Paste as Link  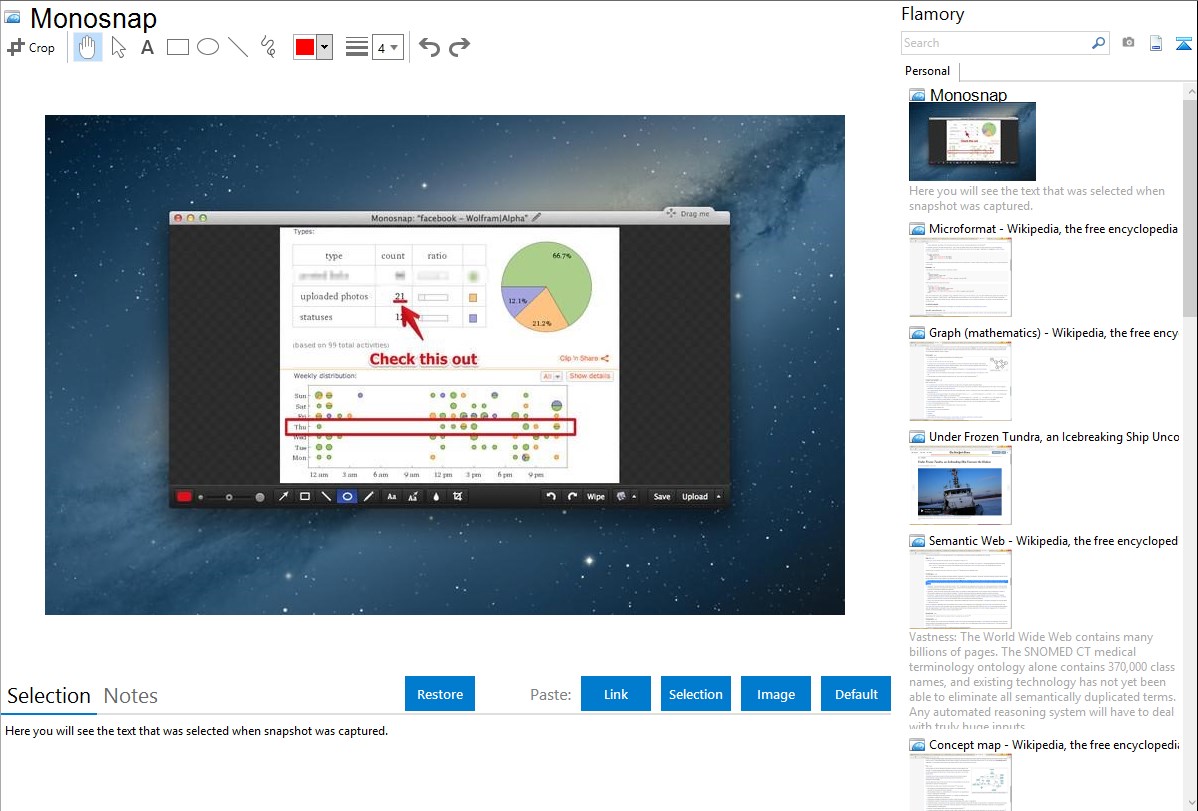(616, 693)
